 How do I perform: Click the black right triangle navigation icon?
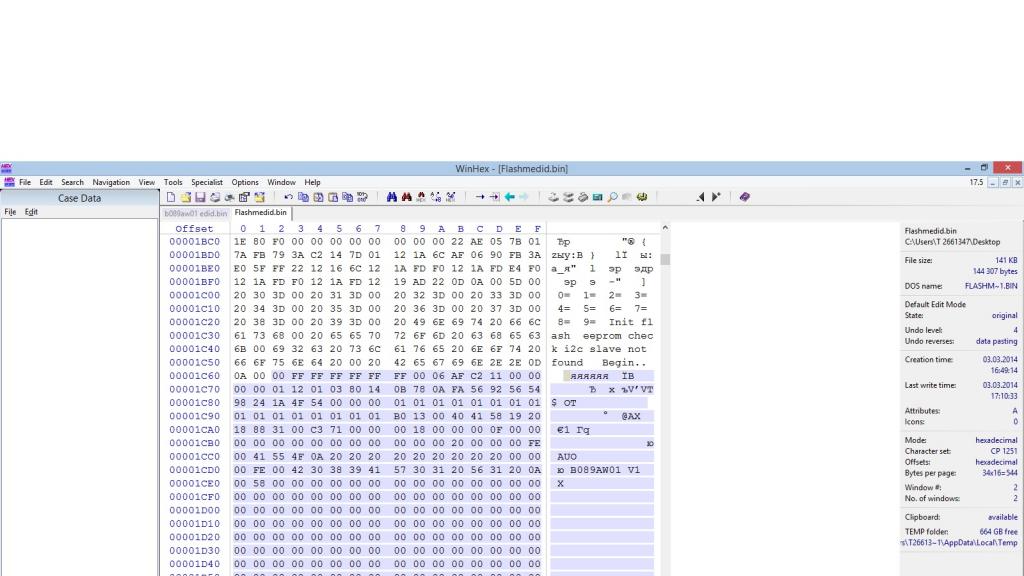click(x=716, y=197)
